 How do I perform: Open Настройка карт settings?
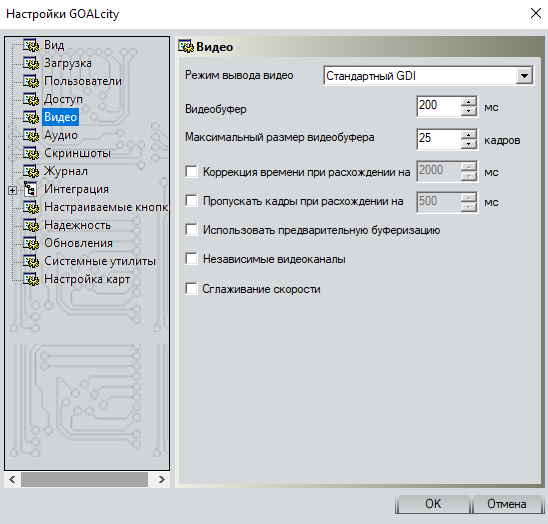pos(87,279)
